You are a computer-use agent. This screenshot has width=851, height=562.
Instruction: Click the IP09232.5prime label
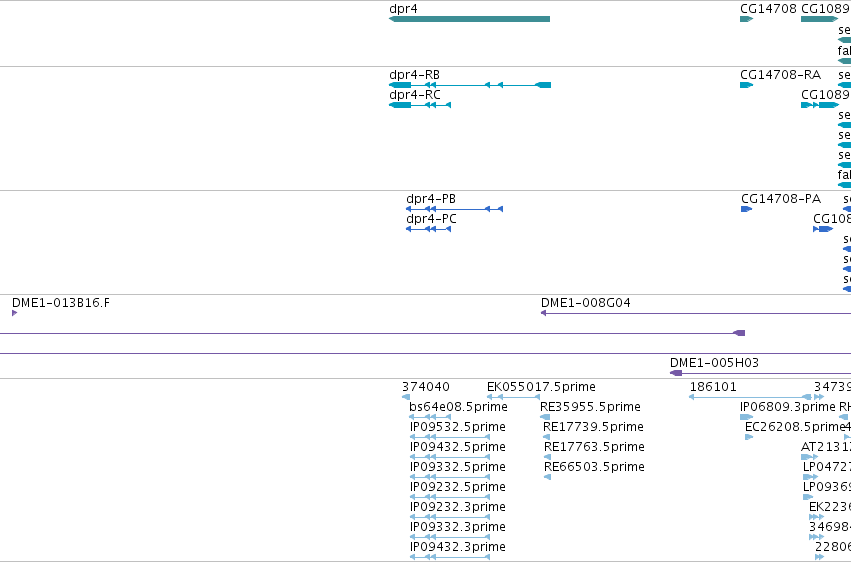pos(458,487)
